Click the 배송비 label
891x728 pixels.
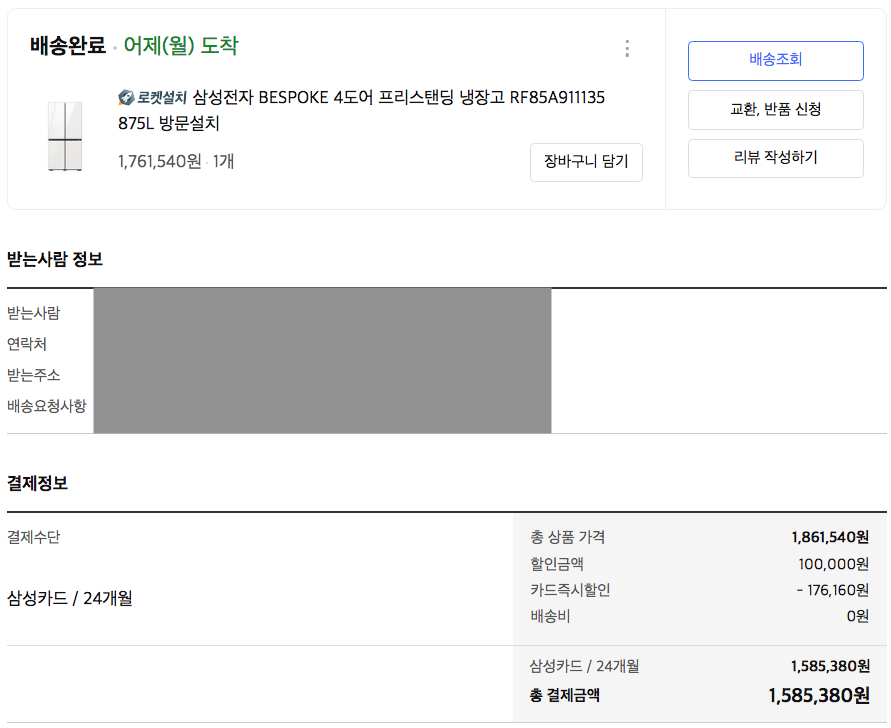coord(549,616)
